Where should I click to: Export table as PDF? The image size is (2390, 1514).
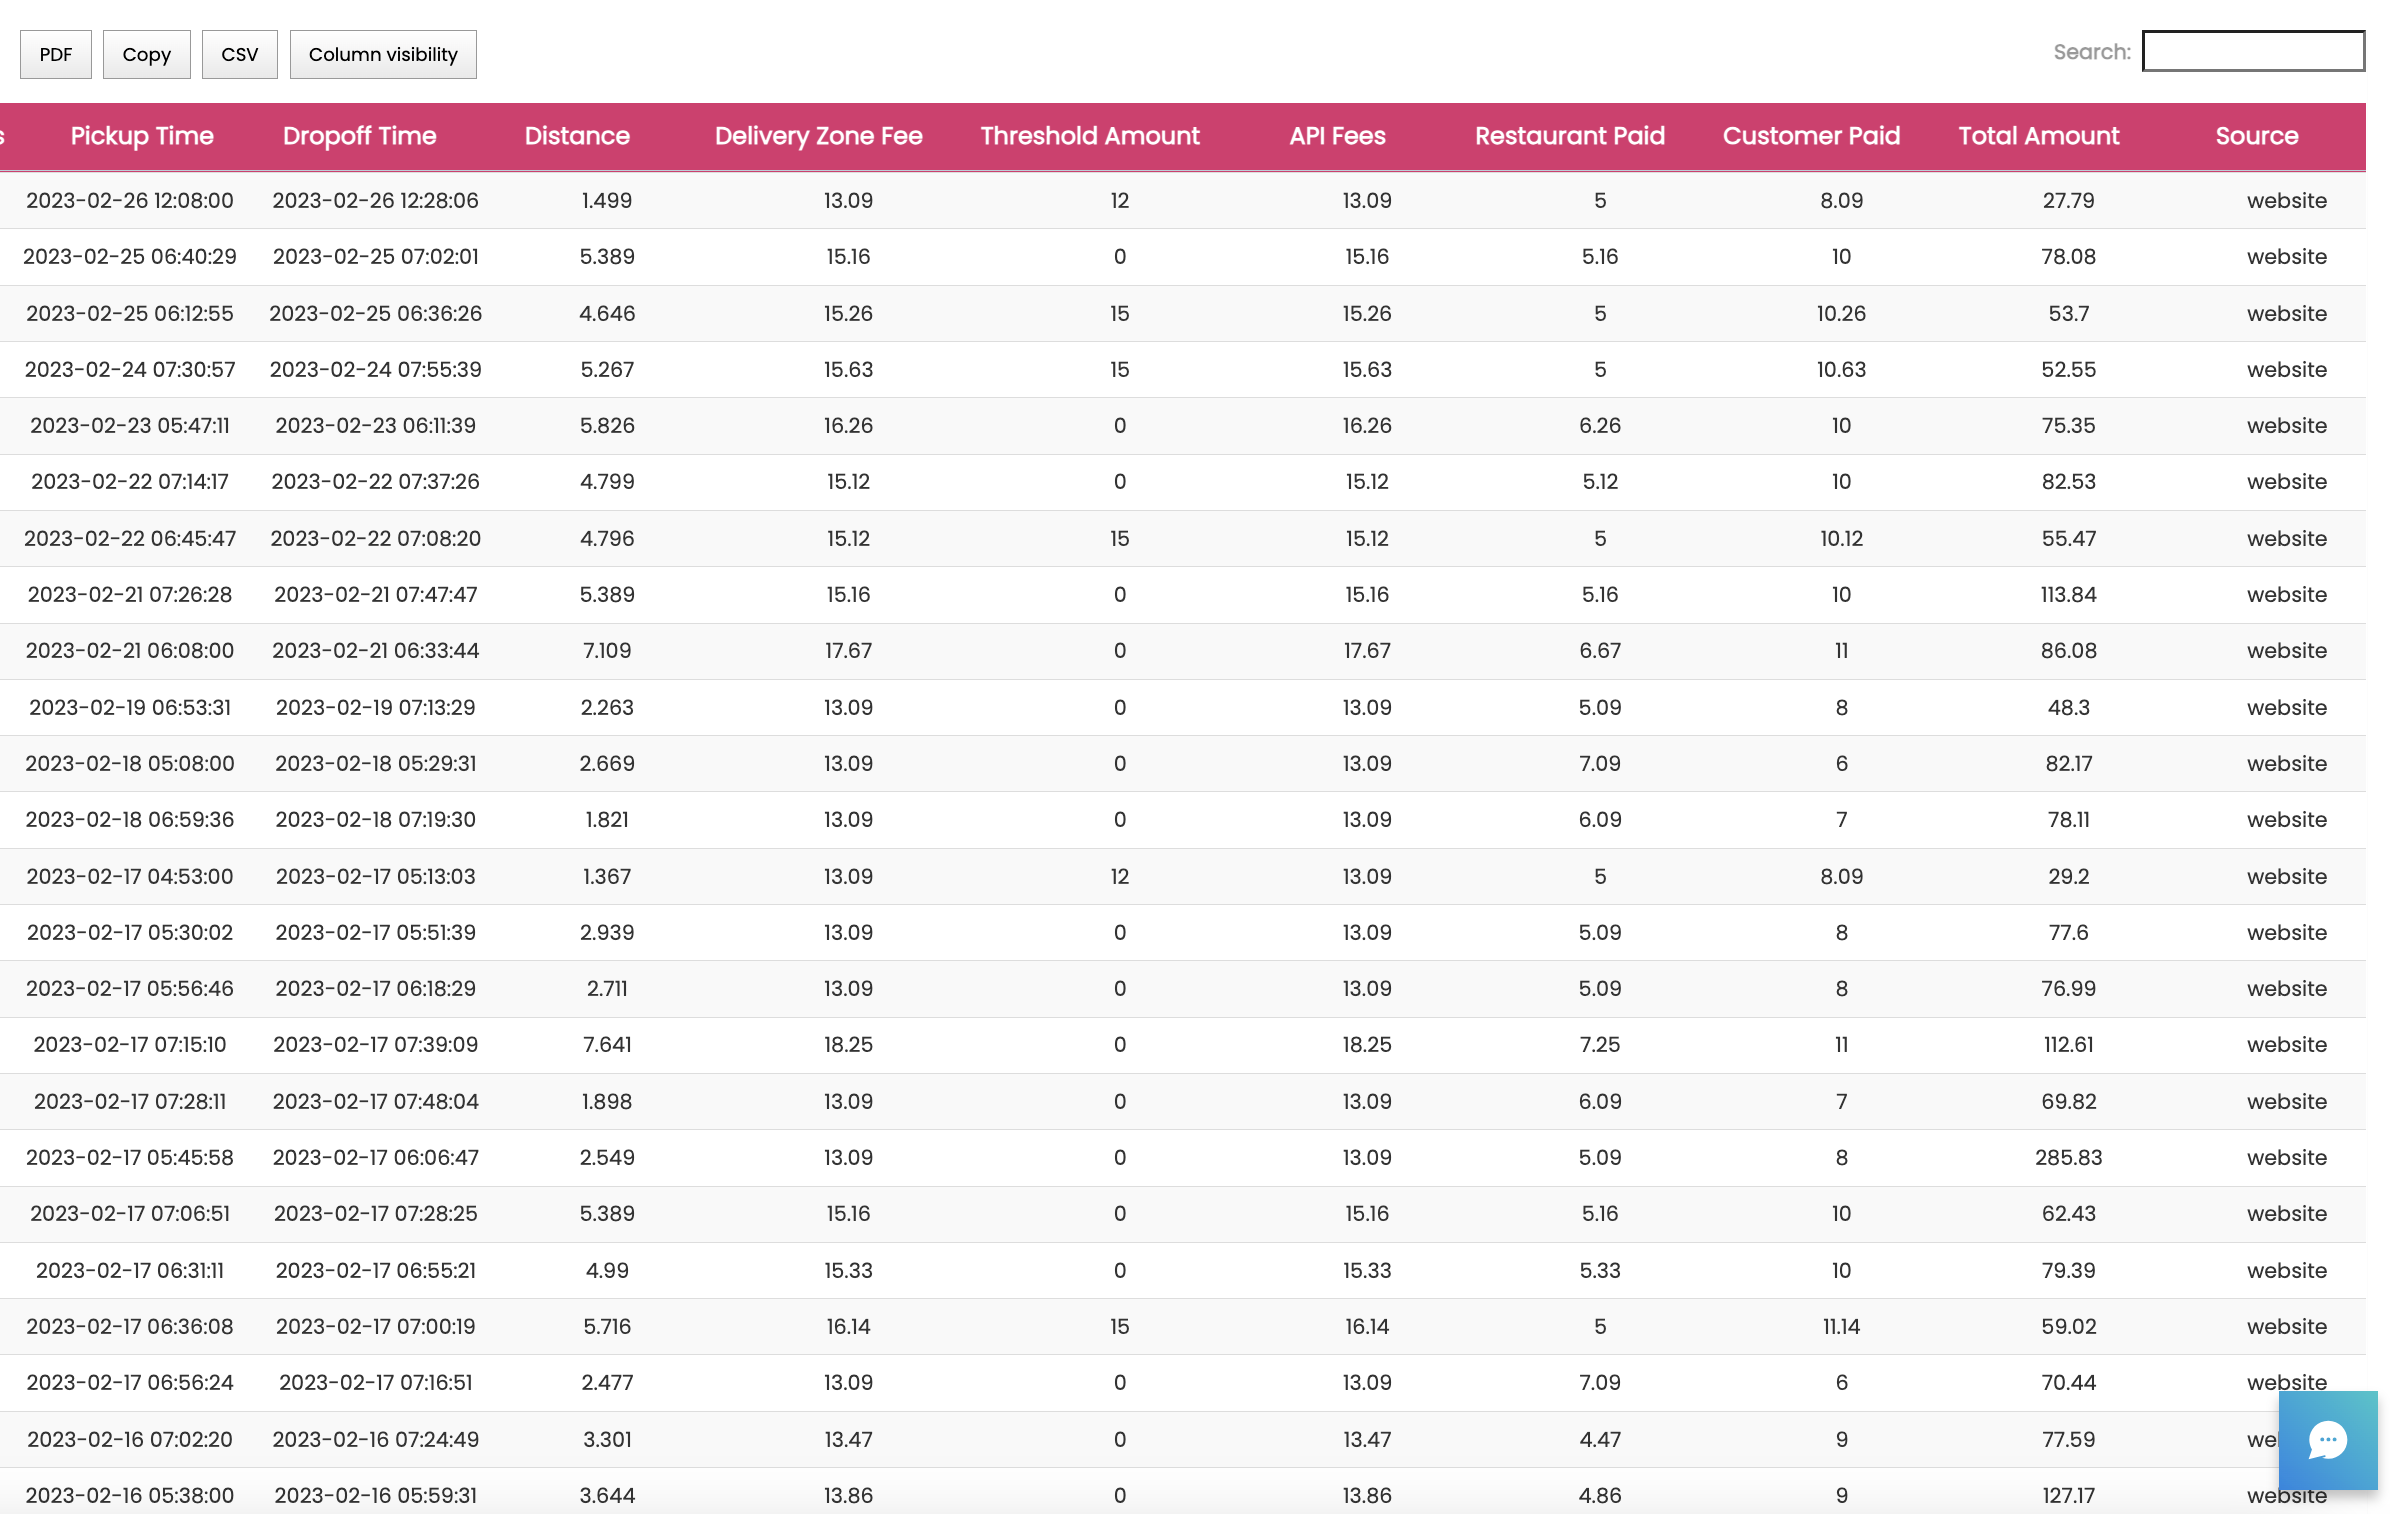(x=56, y=54)
